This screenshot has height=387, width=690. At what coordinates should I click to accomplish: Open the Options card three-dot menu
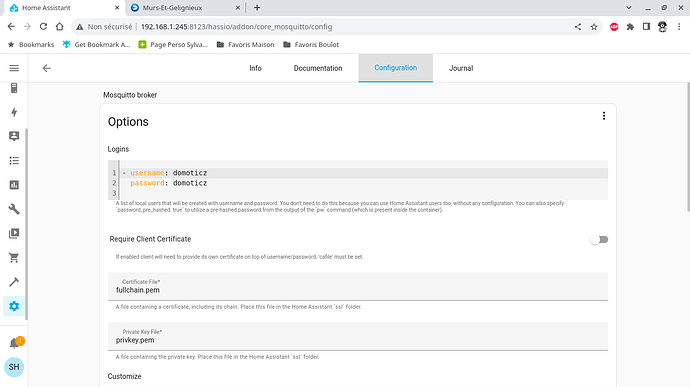point(604,116)
